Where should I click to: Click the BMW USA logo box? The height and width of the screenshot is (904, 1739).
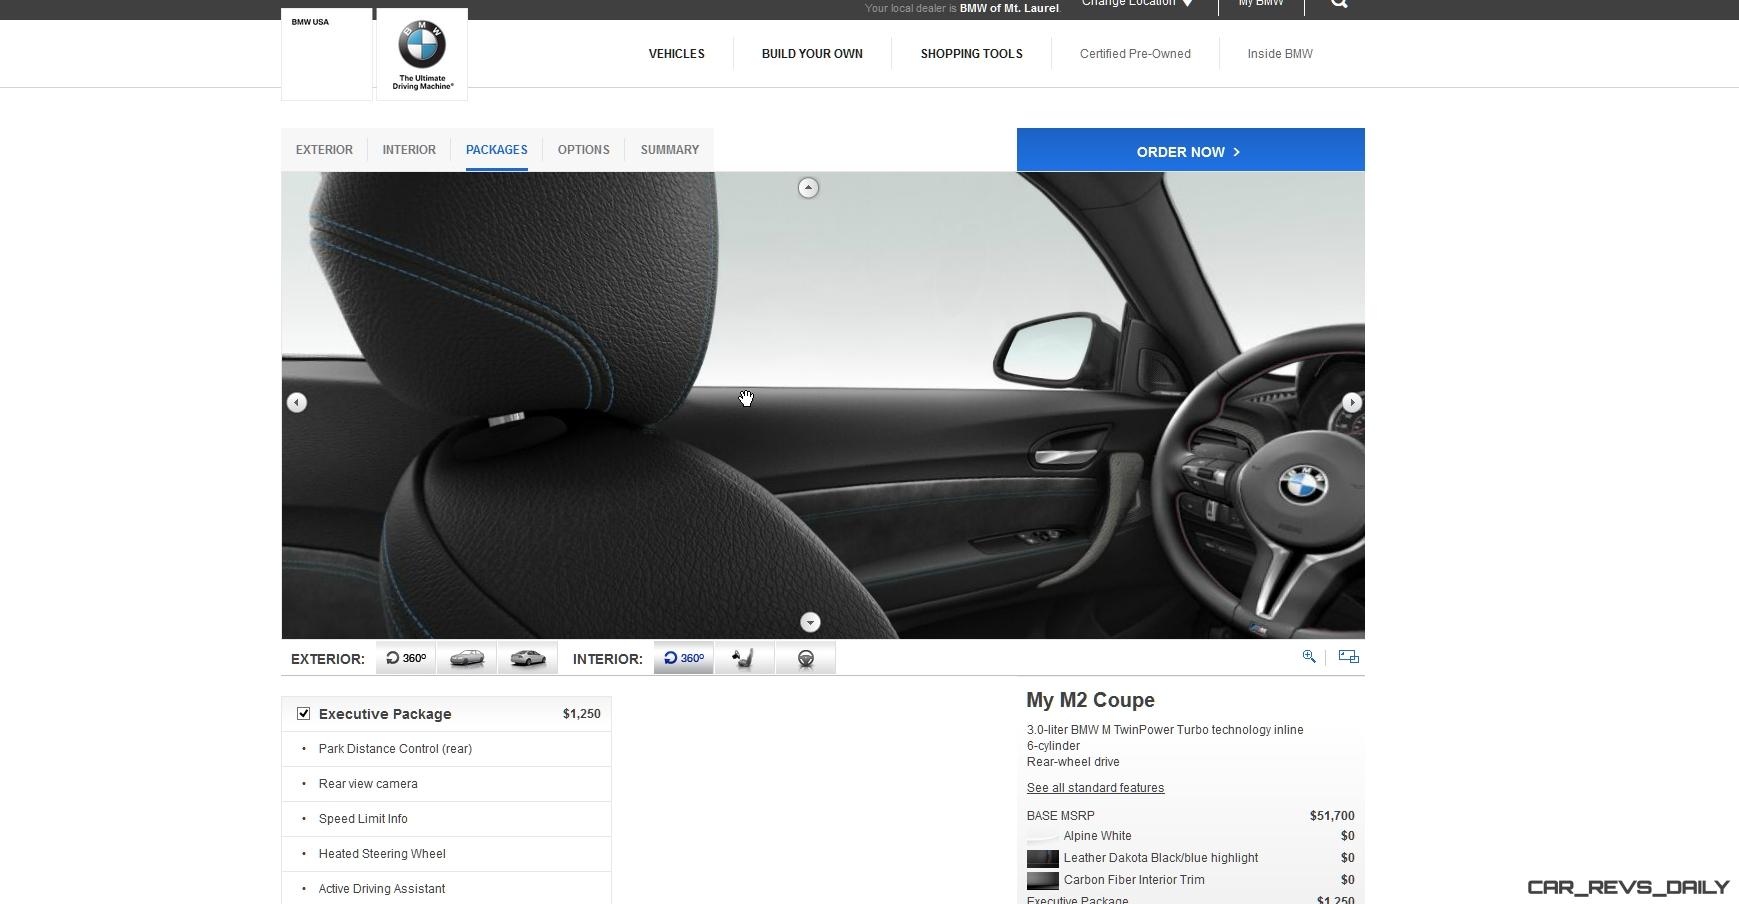[x=327, y=55]
